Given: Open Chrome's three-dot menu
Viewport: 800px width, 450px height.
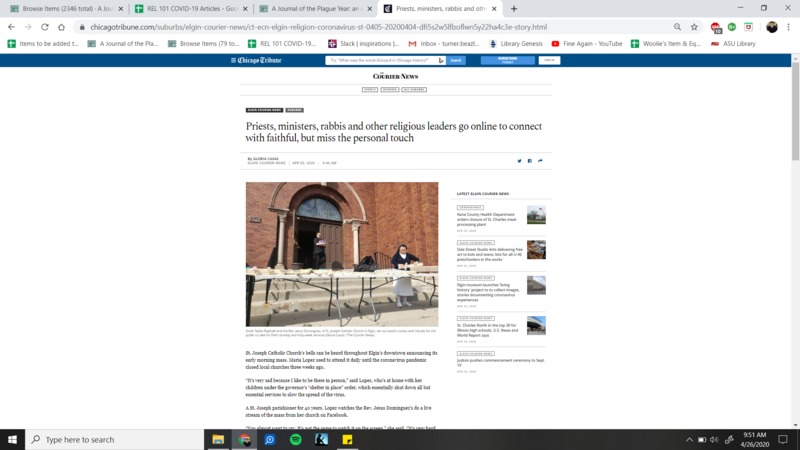Looking at the screenshot, I should [788, 27].
